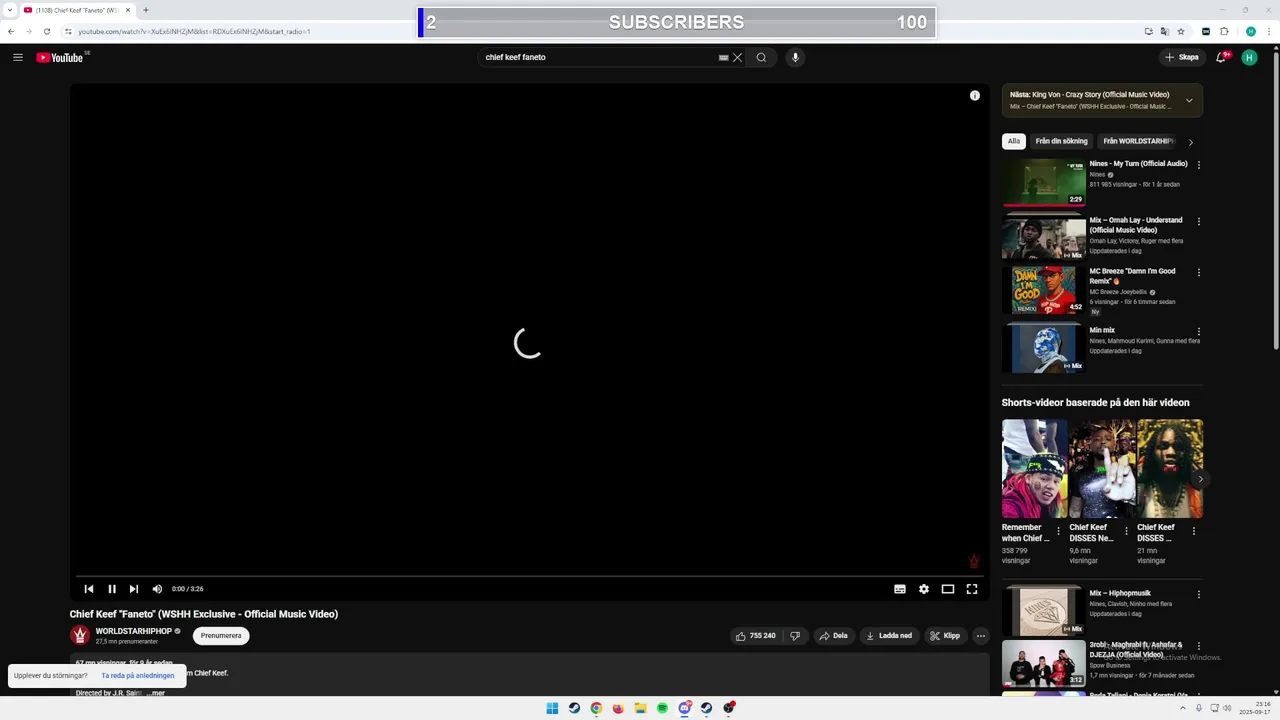Open the on-screen keyboard icon in search box
The image size is (1280, 720).
click(723, 57)
